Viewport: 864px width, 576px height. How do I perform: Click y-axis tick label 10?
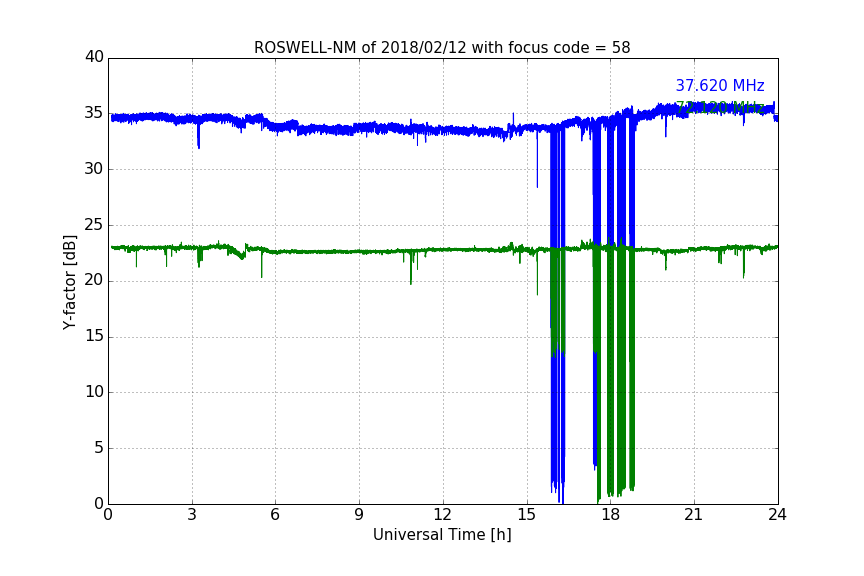click(x=94, y=392)
